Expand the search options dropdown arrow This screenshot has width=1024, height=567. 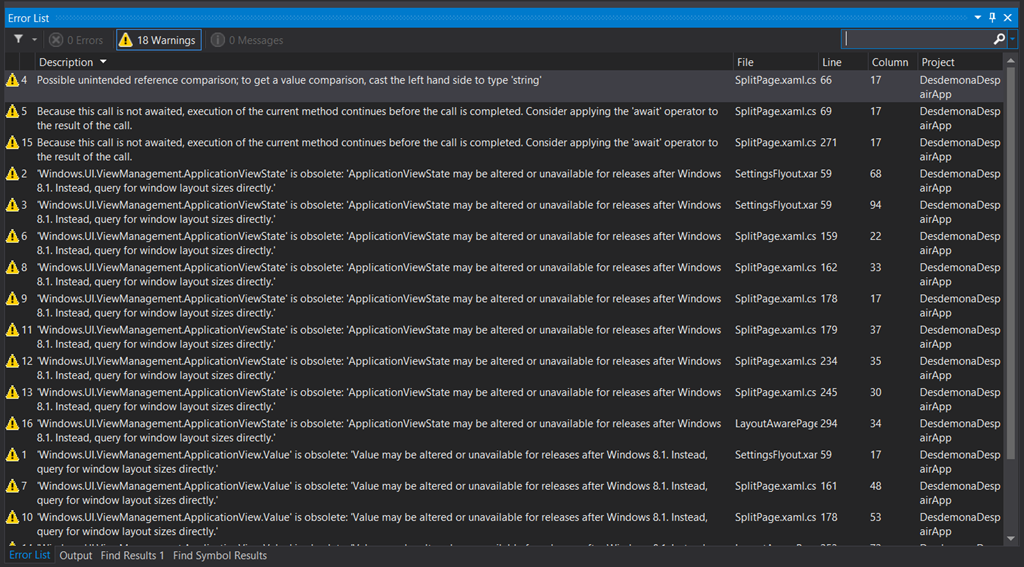point(1012,39)
